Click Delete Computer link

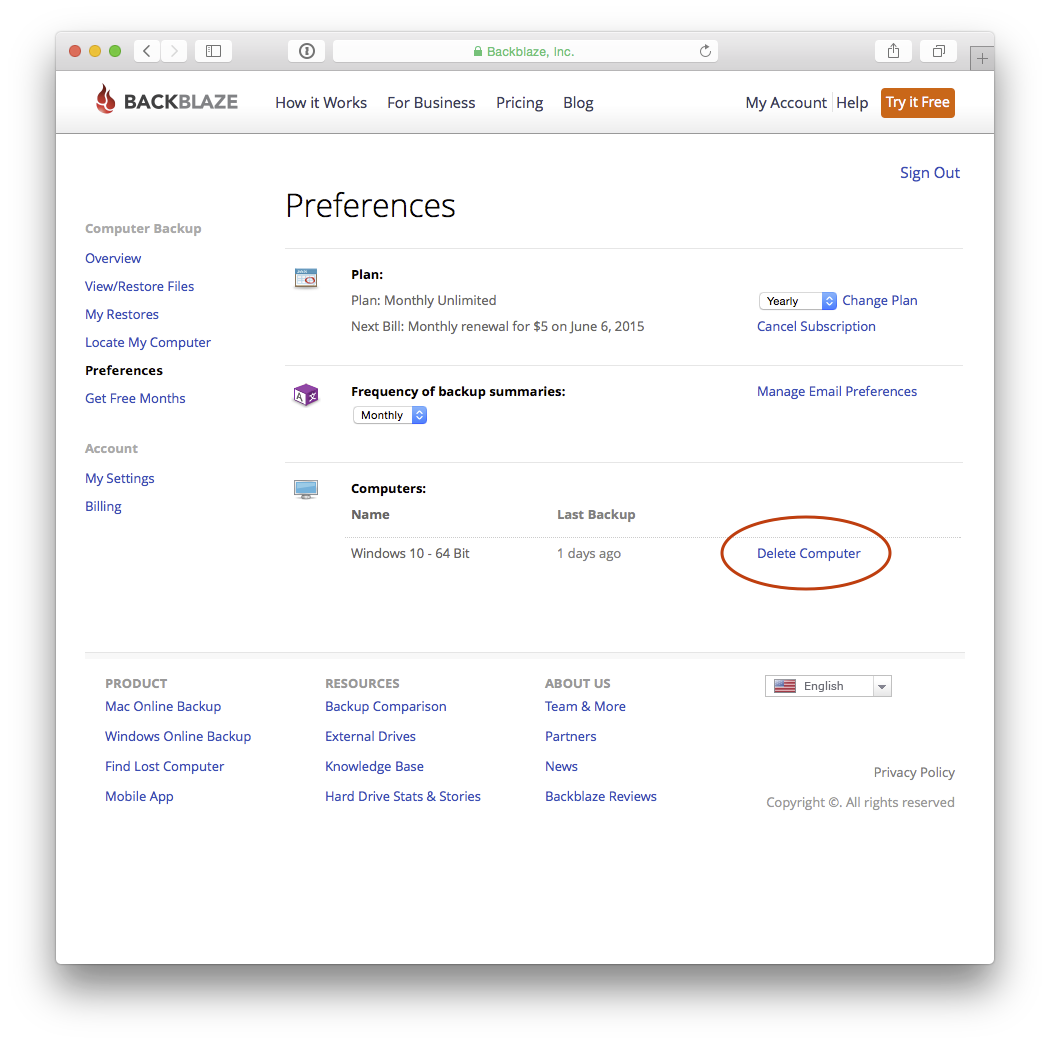[x=808, y=553]
